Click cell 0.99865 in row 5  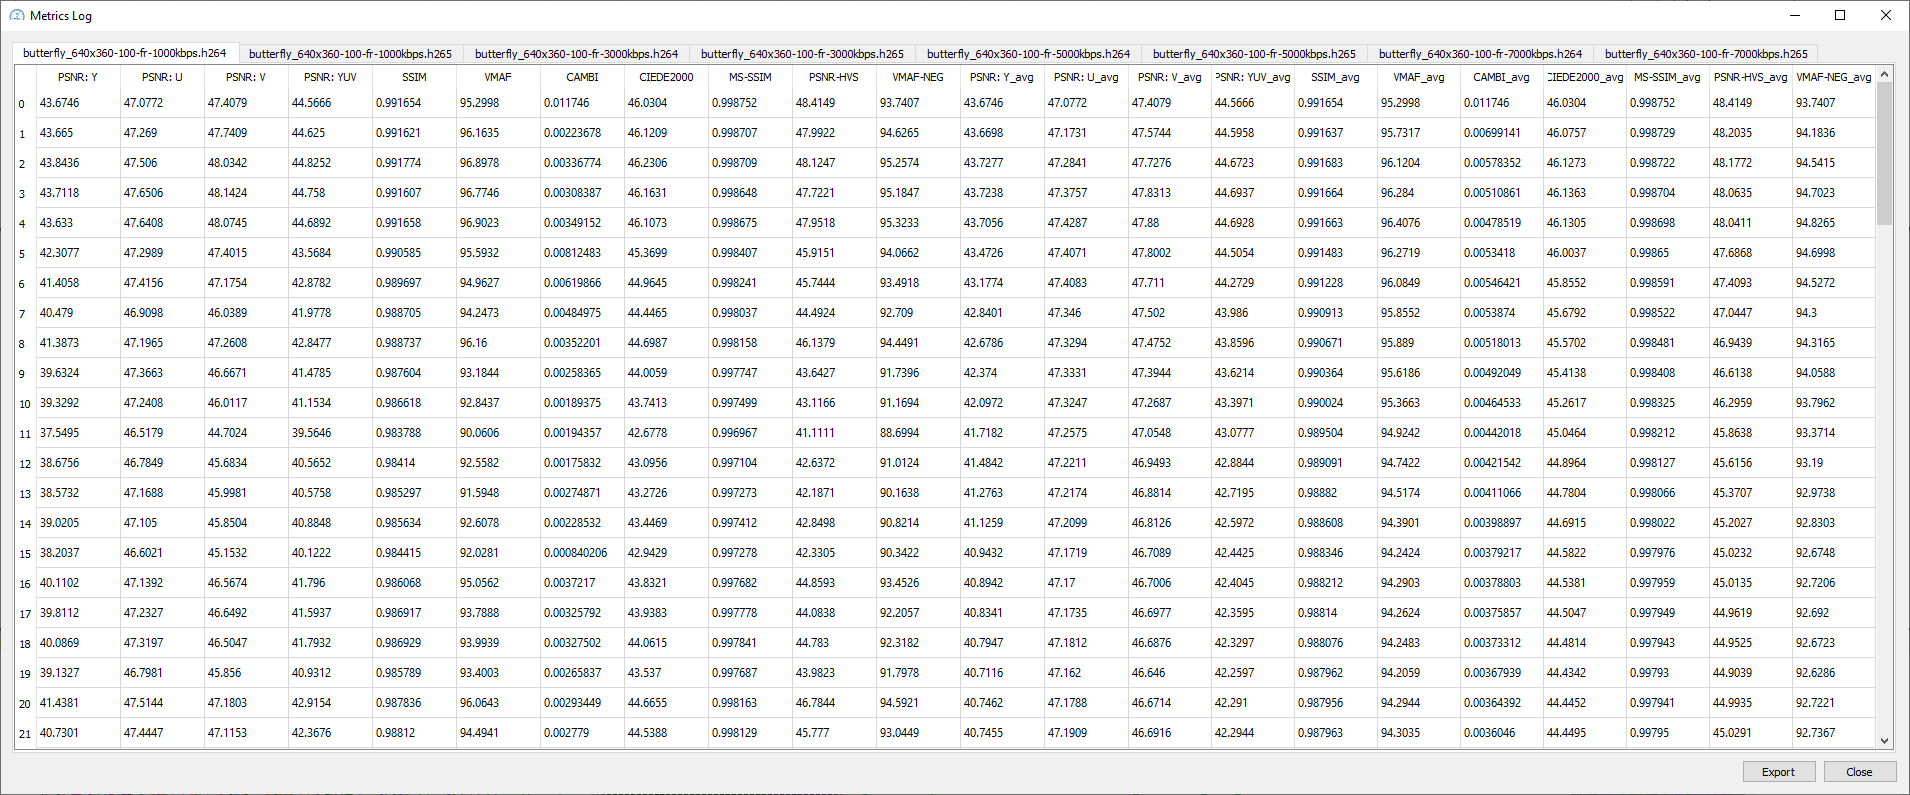point(1667,253)
